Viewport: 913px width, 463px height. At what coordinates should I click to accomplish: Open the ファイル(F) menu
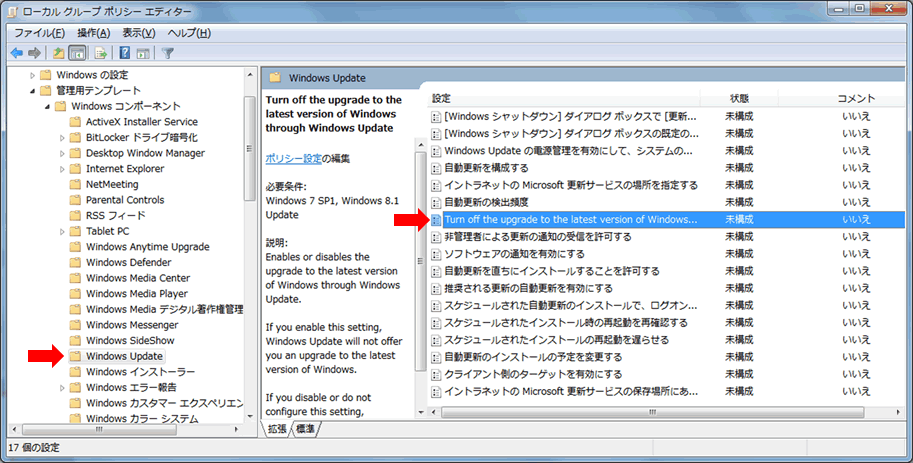39,33
